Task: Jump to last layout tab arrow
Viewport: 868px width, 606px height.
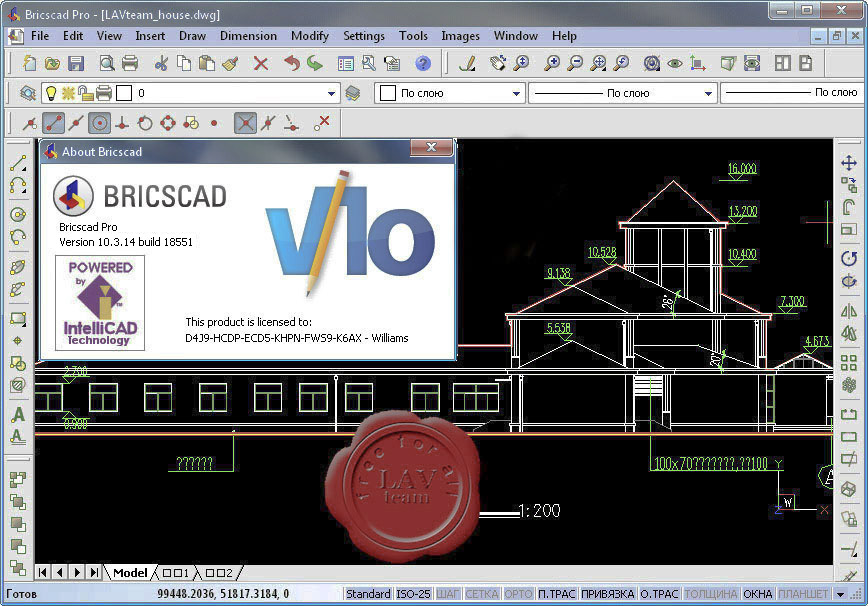Action: coord(94,572)
